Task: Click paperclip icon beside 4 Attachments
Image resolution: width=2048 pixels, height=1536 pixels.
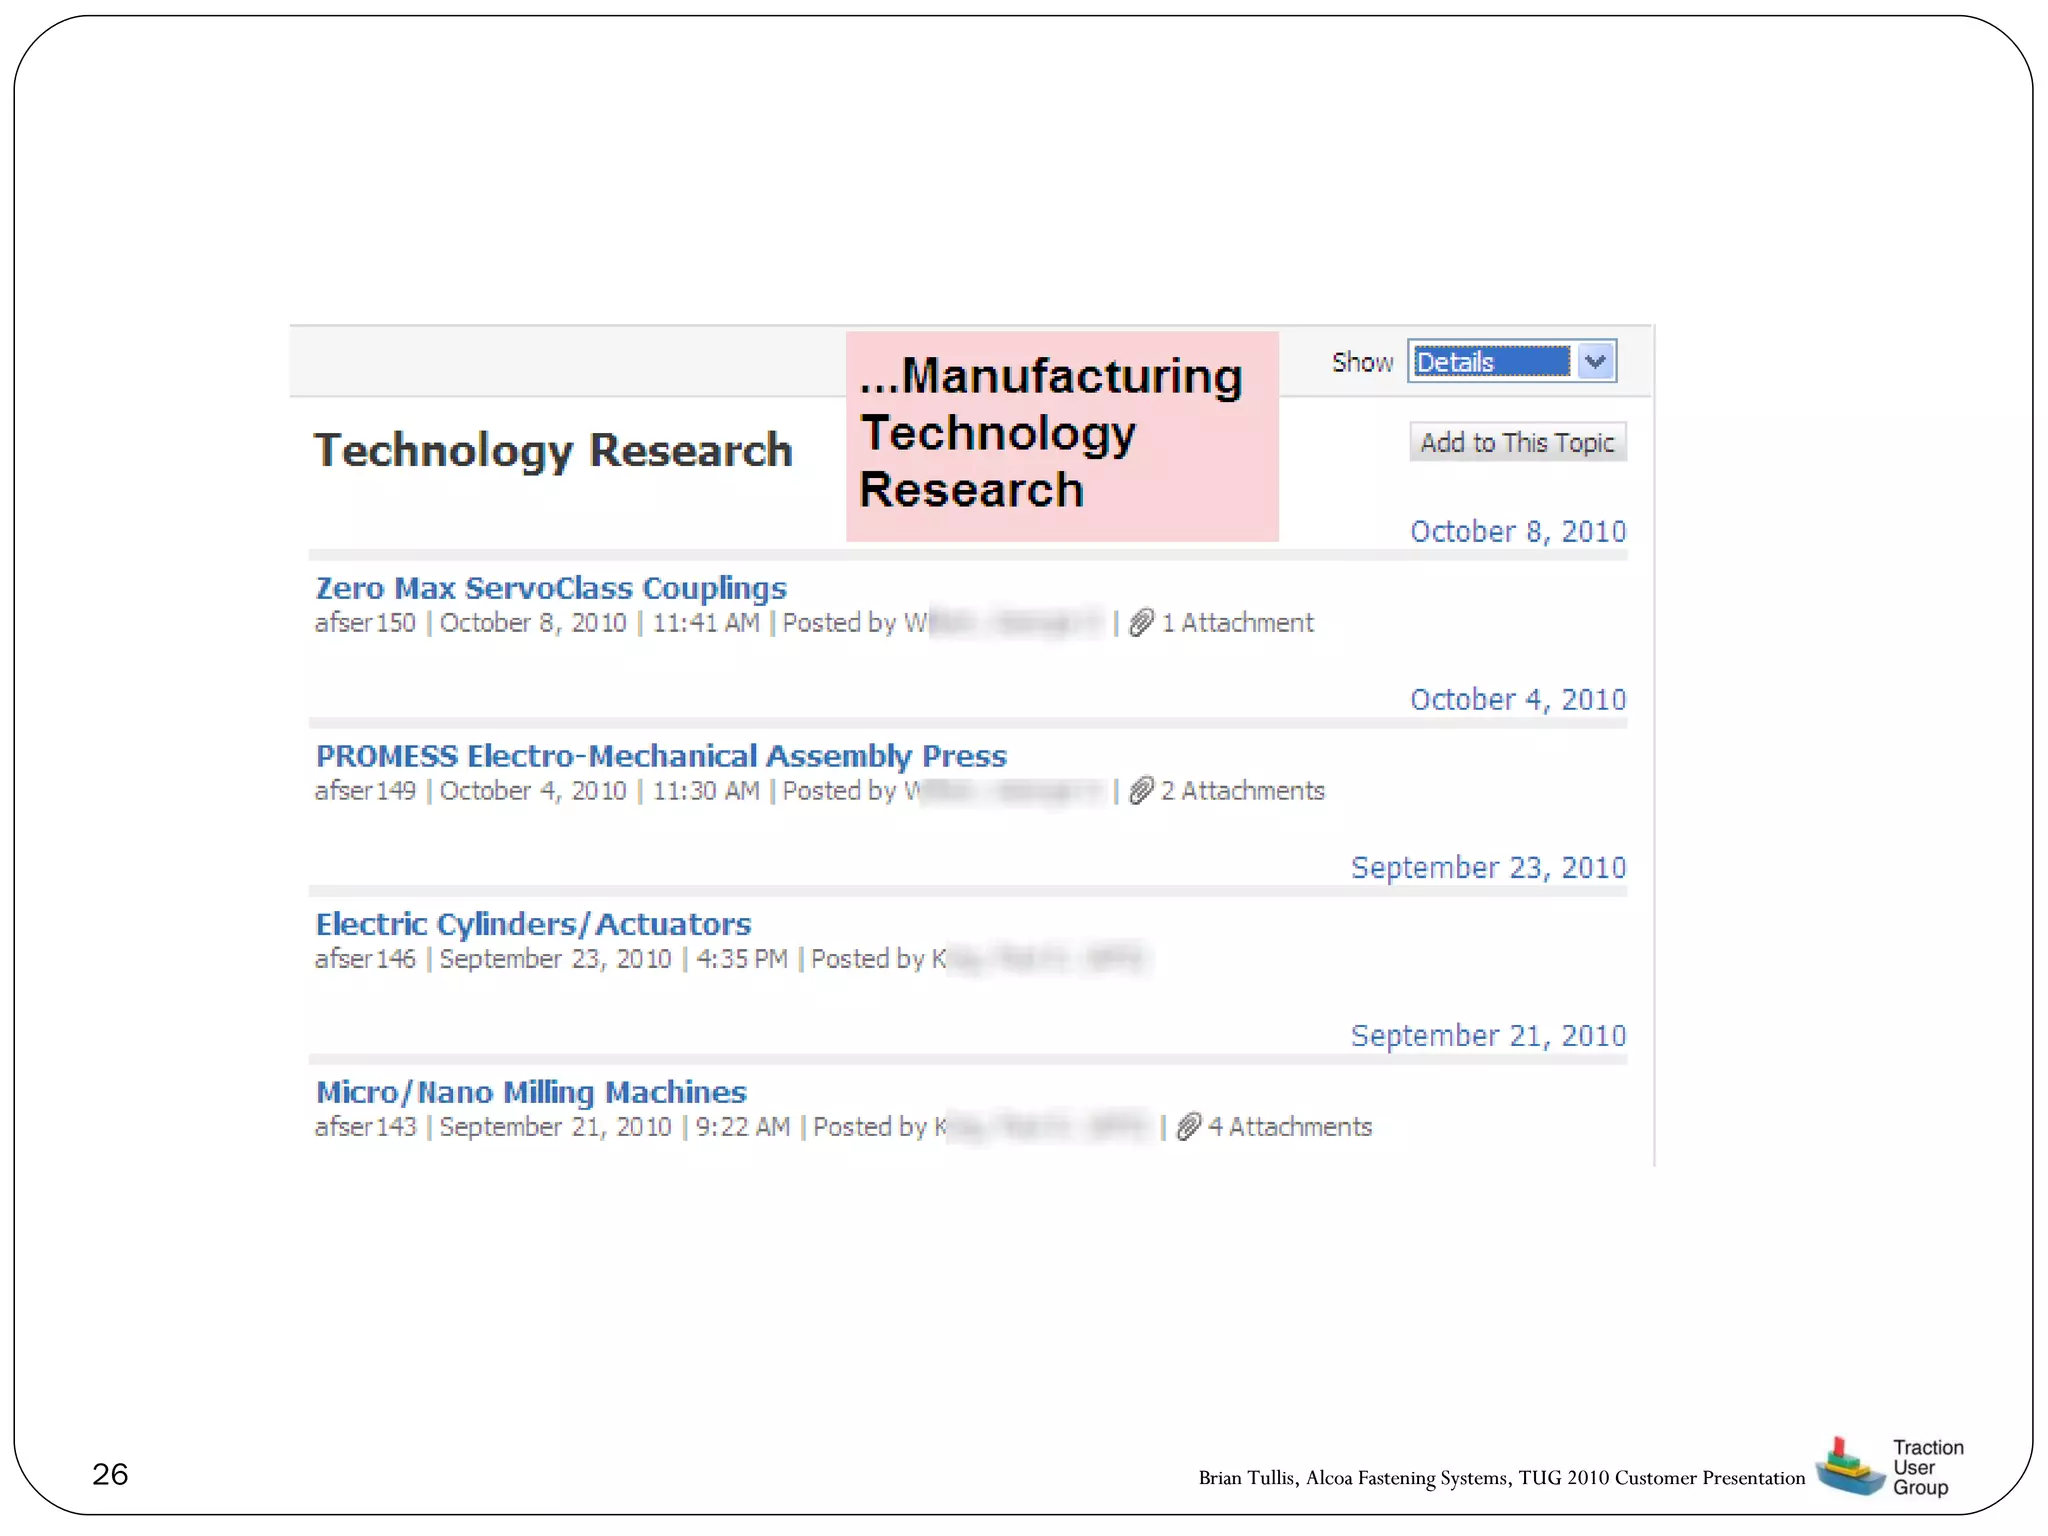Action: click(1188, 1127)
